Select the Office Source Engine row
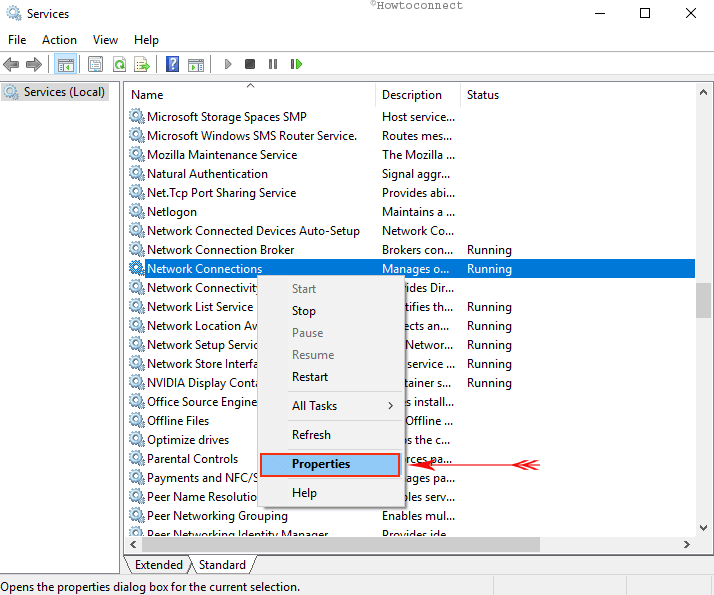Image resolution: width=714 pixels, height=595 pixels. (410, 402)
